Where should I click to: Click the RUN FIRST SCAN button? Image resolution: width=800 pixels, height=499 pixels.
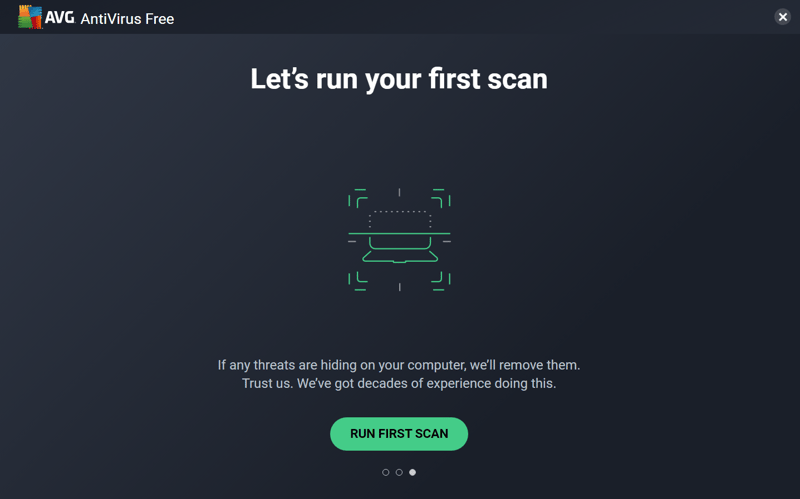[399, 434]
